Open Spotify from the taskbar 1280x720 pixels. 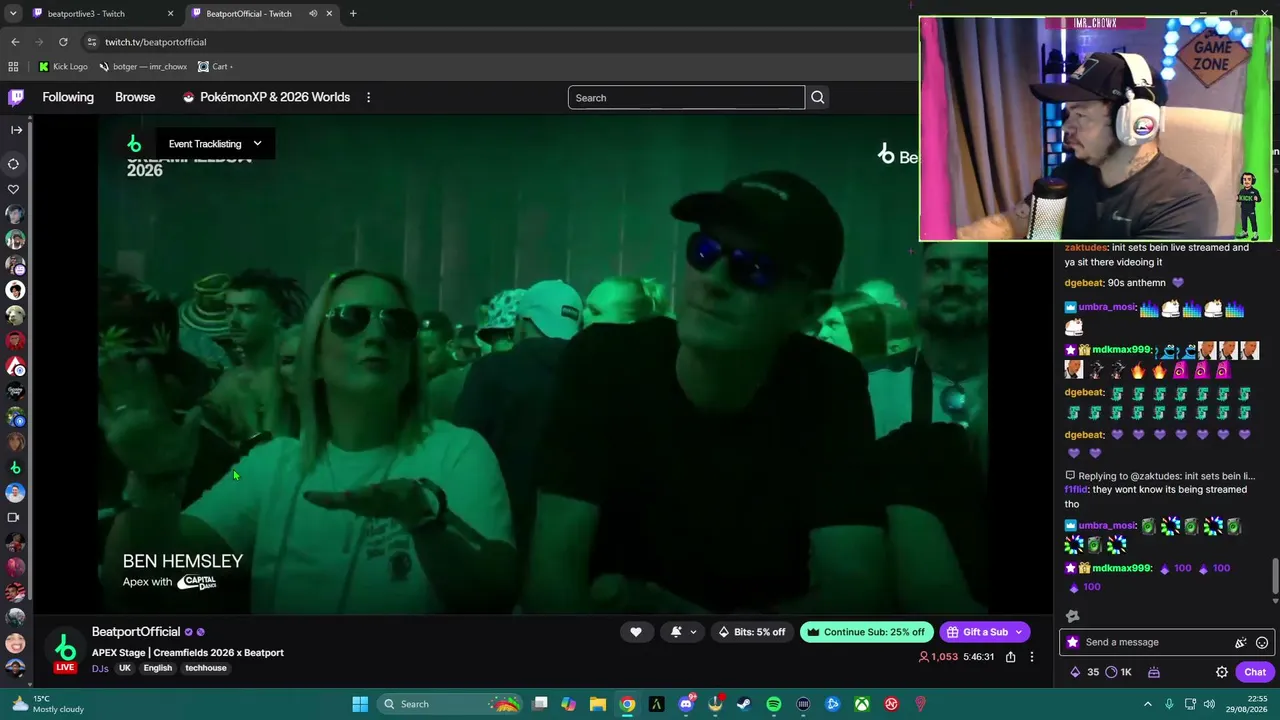(774, 704)
